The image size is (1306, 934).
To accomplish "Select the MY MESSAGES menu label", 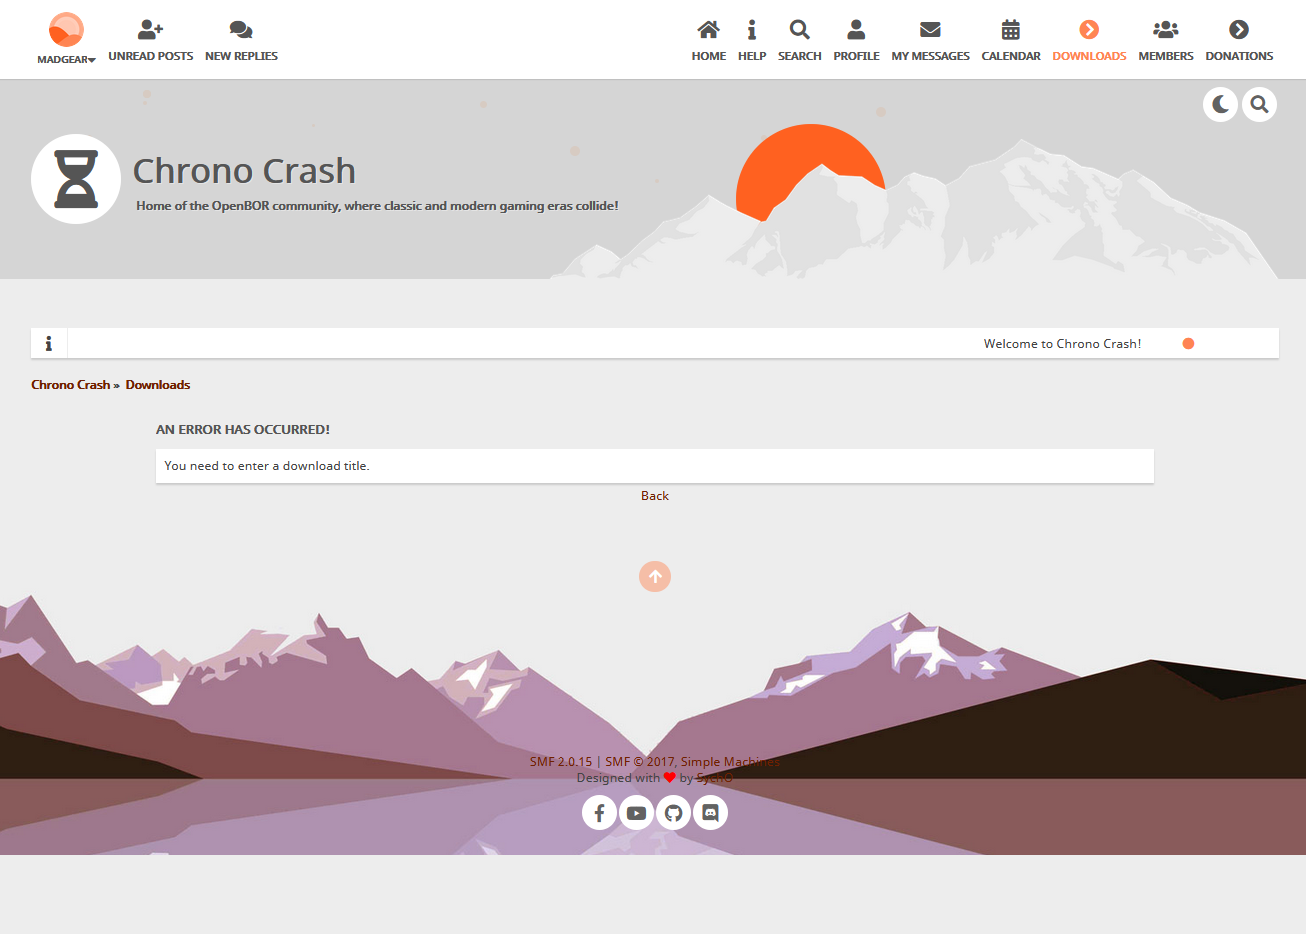I will (x=931, y=56).
